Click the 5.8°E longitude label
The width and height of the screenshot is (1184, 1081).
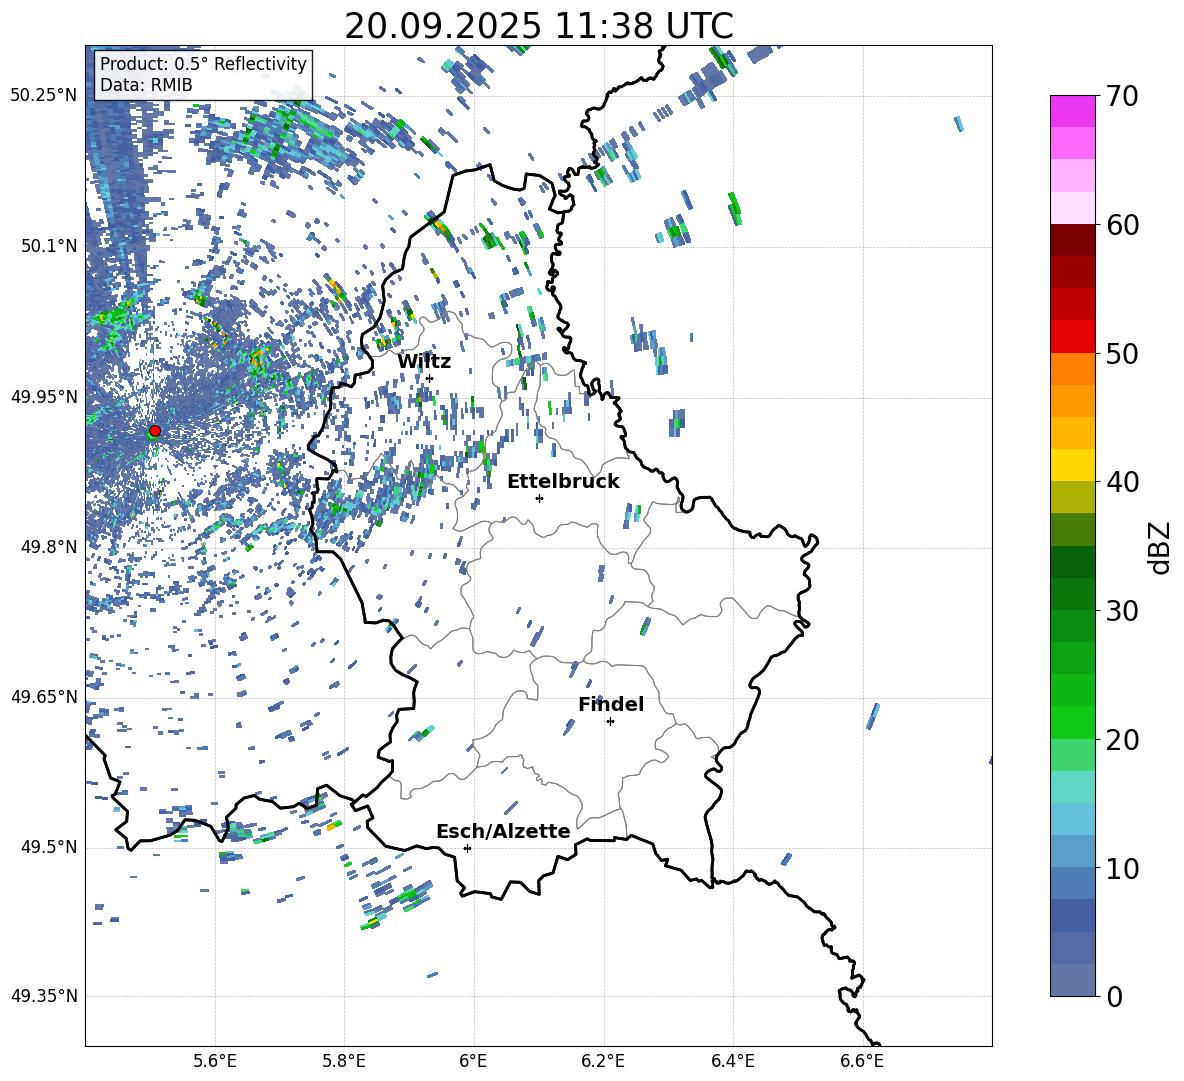point(344,1062)
